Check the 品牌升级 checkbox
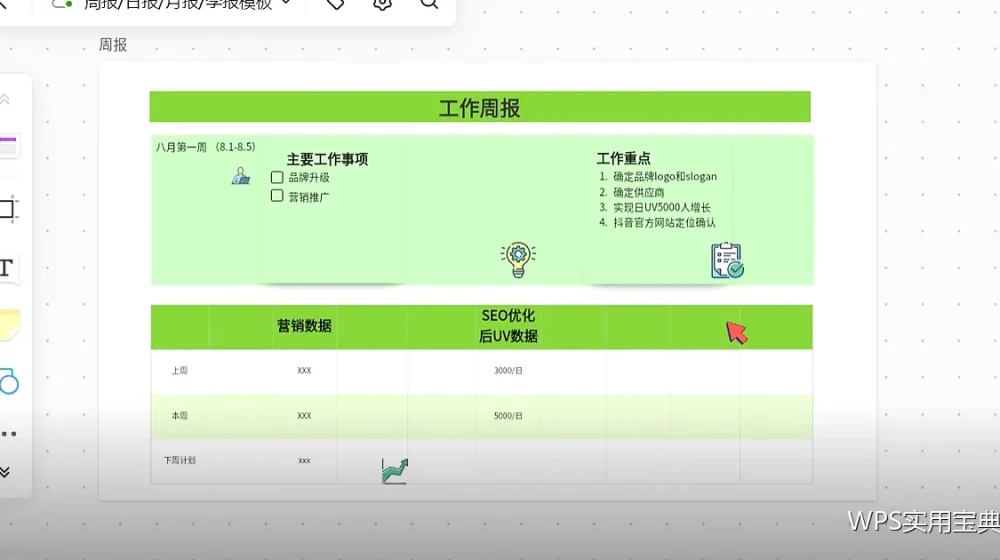 click(277, 177)
